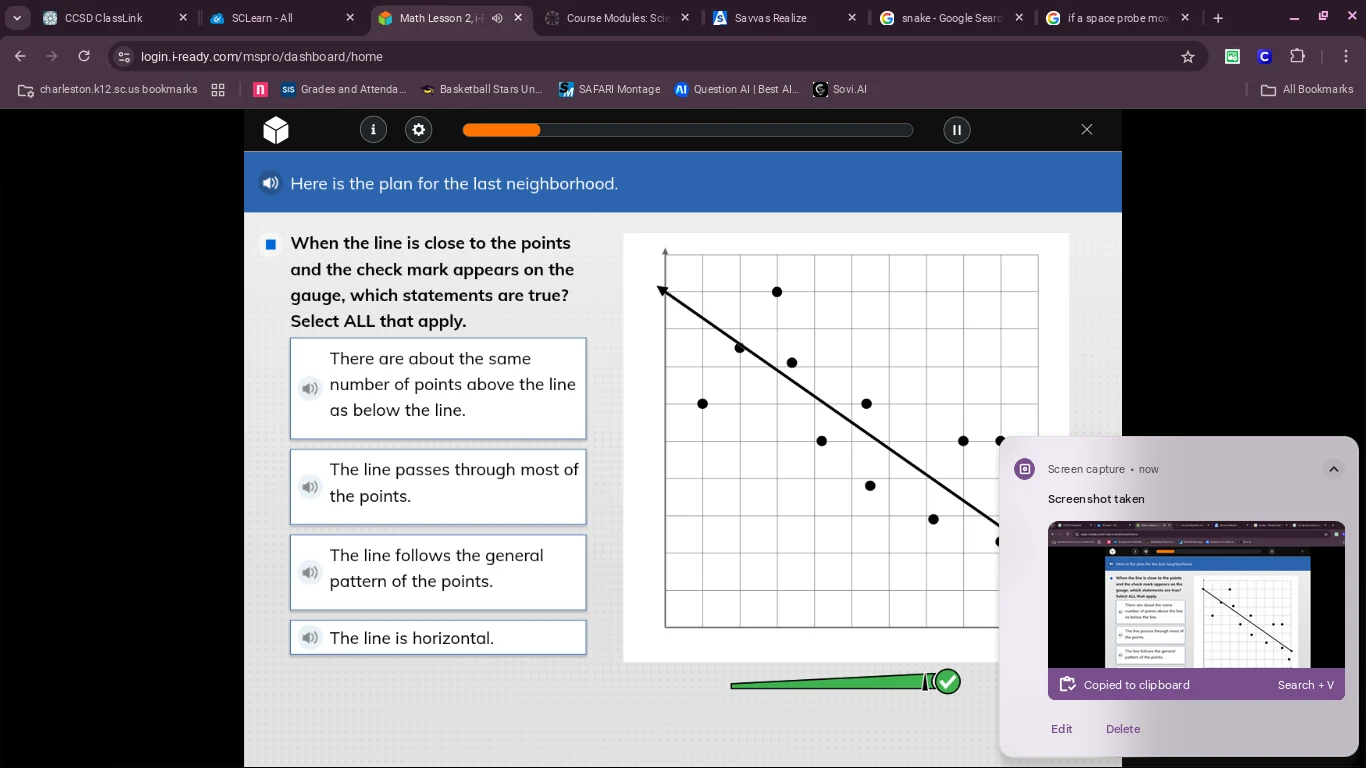
Task: Open the All Bookmarks folder
Action: coord(1307,90)
